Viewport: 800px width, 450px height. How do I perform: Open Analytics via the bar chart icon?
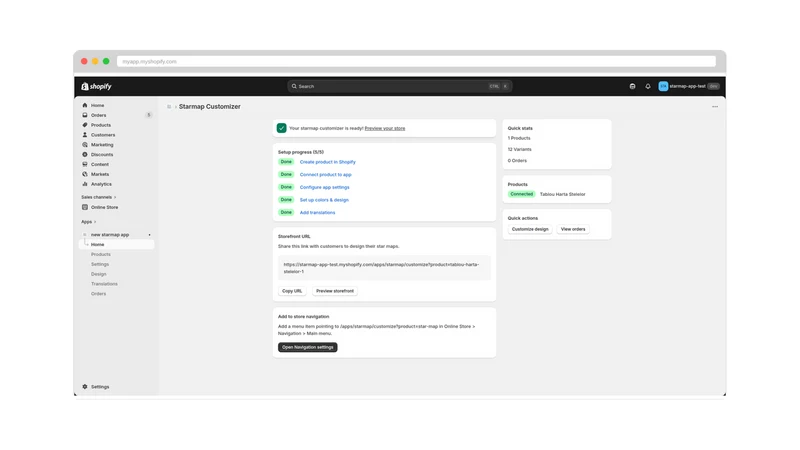(x=85, y=184)
